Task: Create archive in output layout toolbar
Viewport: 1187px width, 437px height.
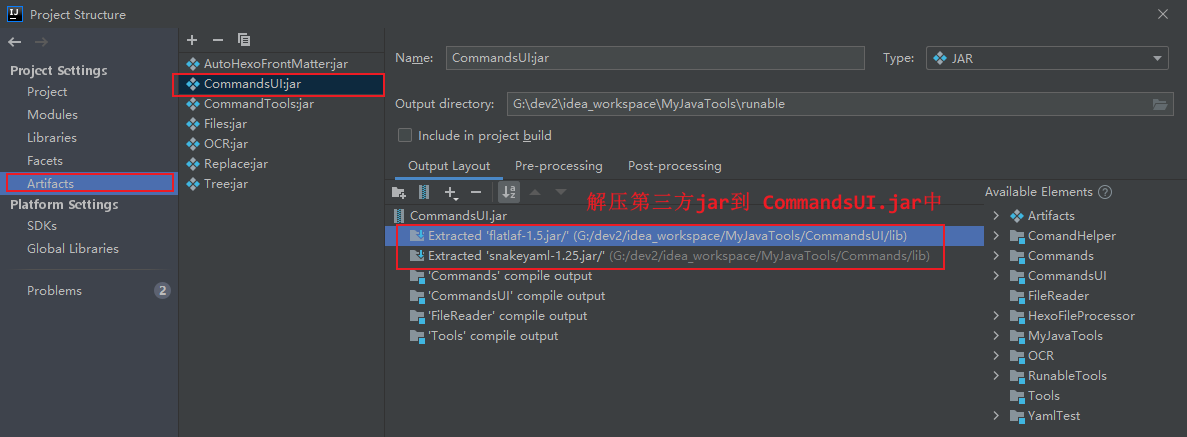Action: tap(424, 192)
